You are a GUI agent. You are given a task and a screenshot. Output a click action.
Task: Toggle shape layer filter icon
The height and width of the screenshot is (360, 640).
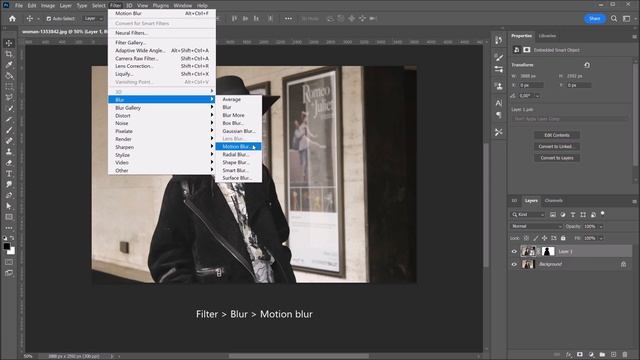tap(583, 214)
